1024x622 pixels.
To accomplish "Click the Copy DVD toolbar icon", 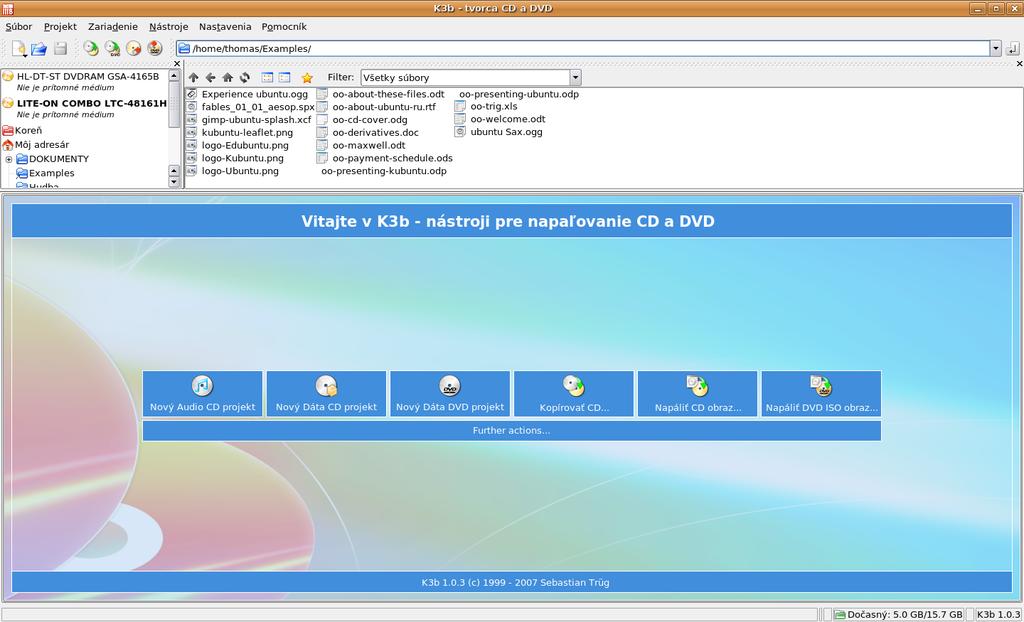I will (112, 48).
